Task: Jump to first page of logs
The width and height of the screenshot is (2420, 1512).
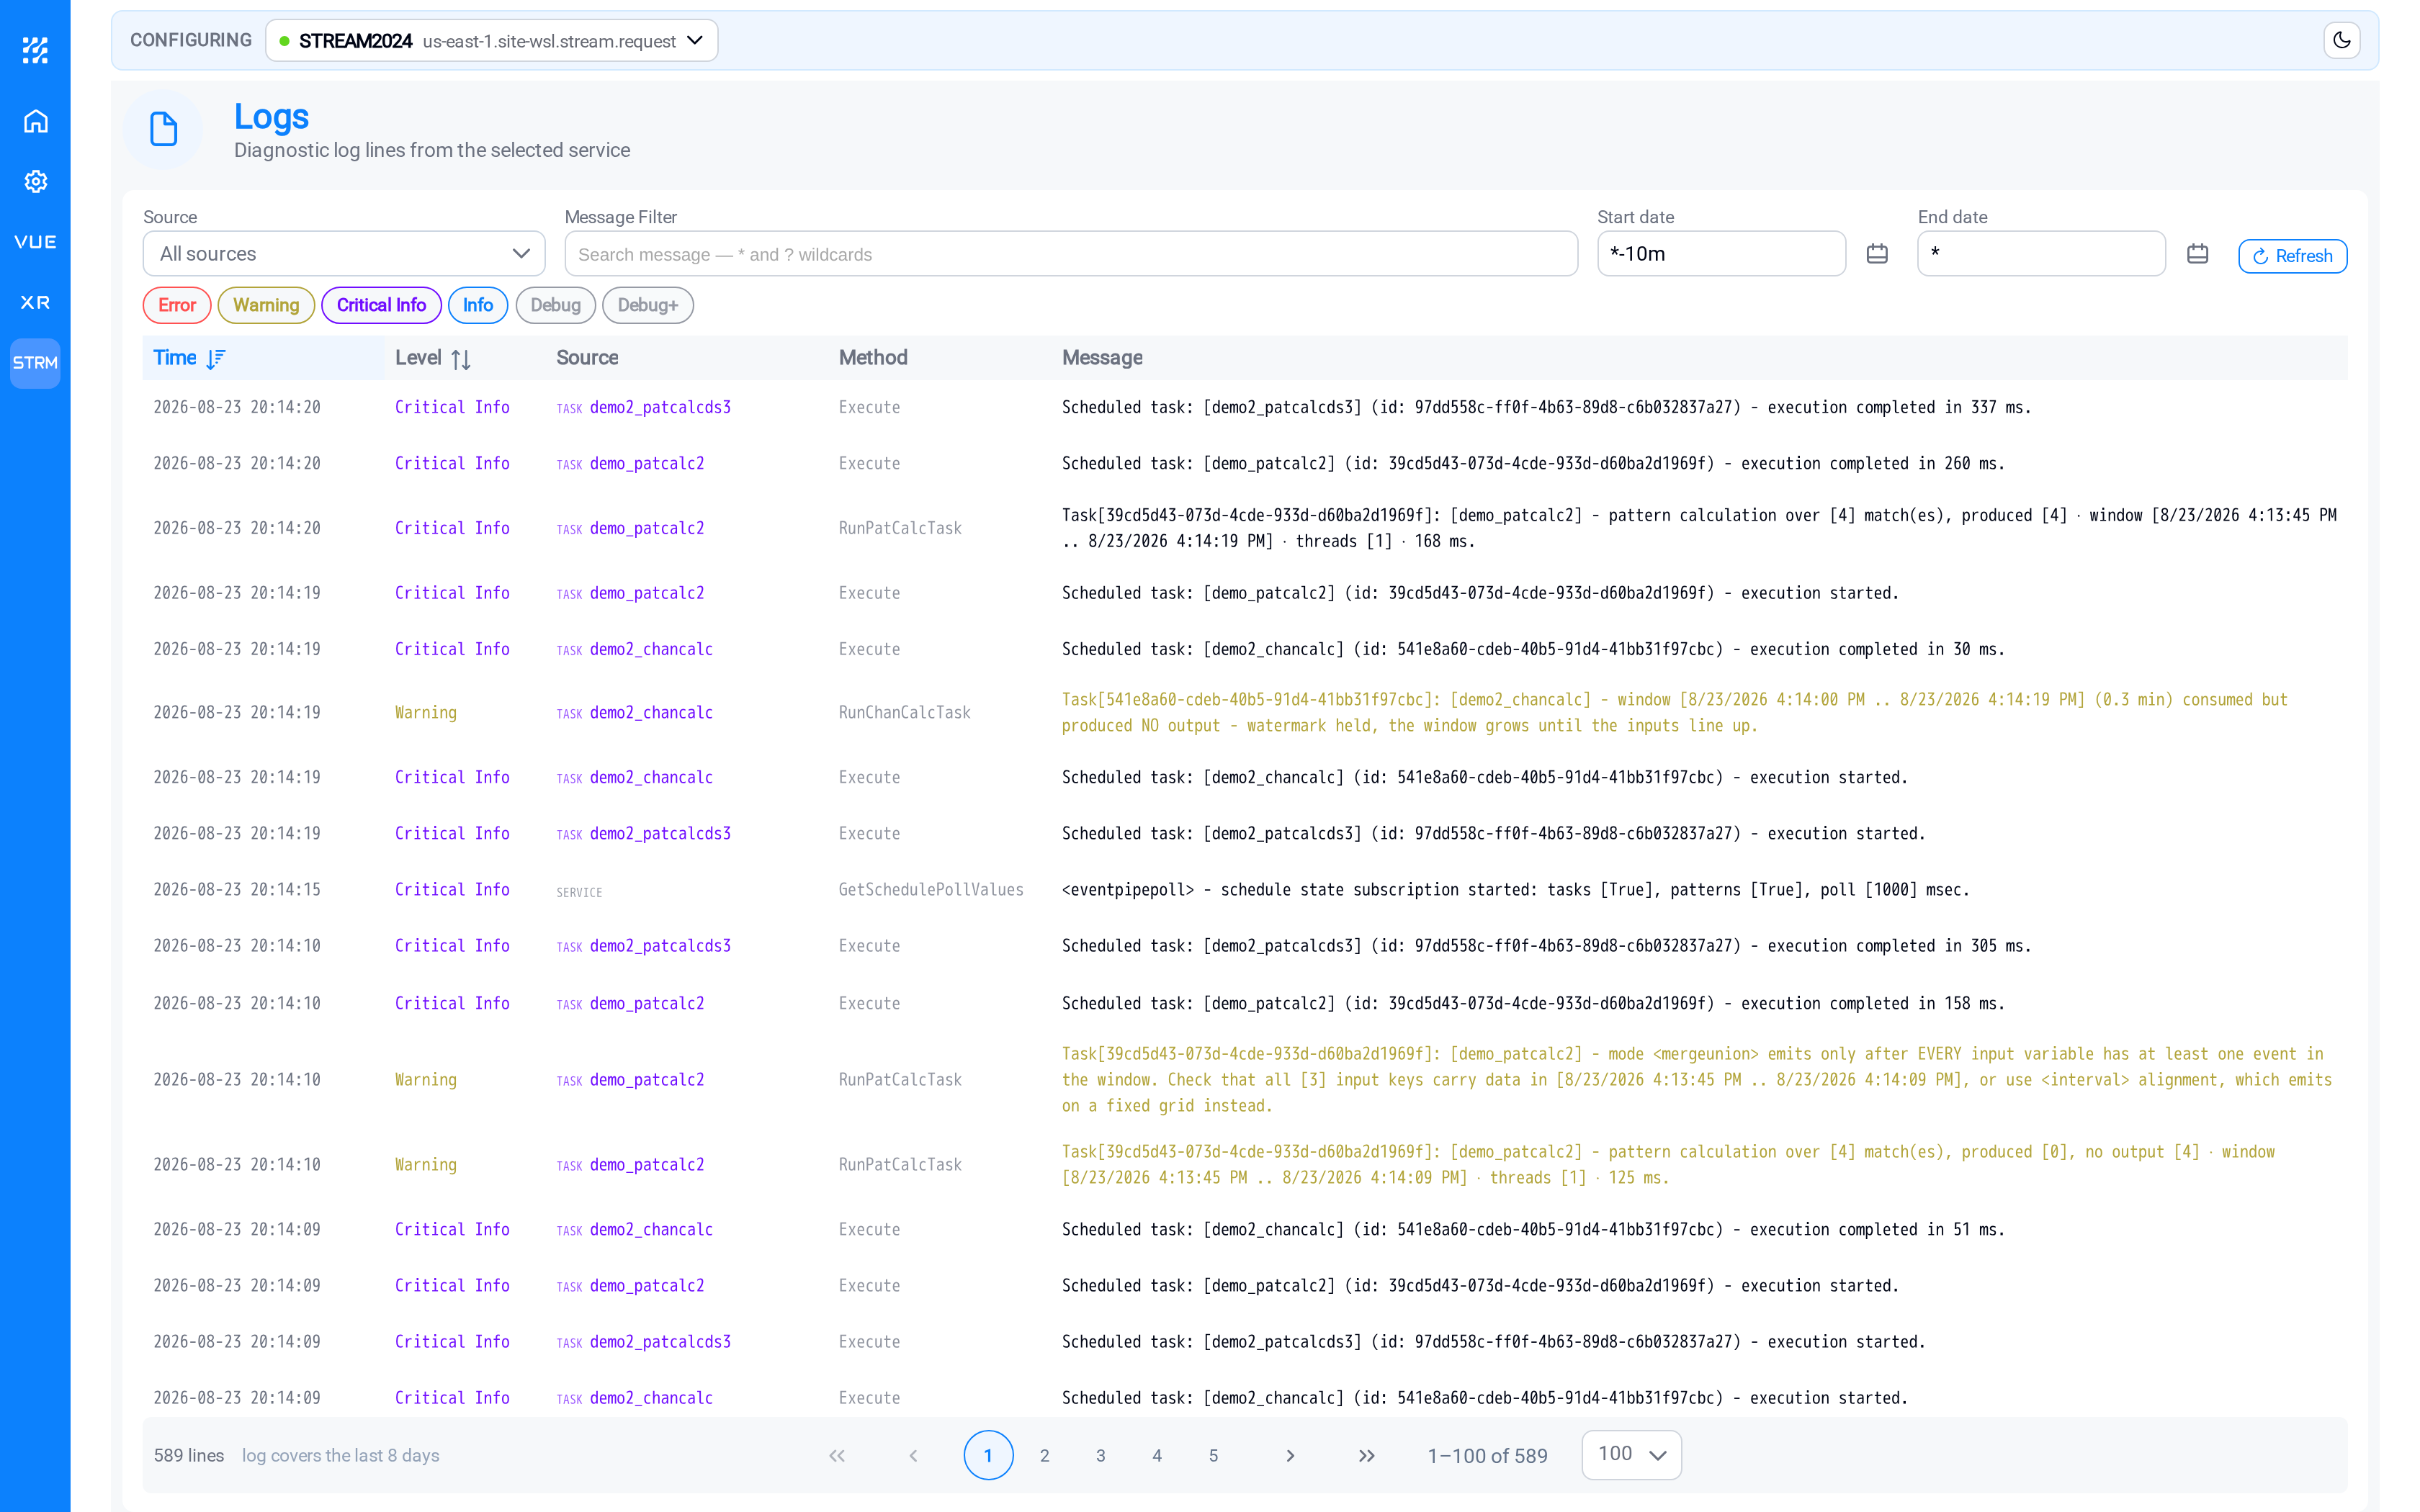Action: (x=837, y=1456)
